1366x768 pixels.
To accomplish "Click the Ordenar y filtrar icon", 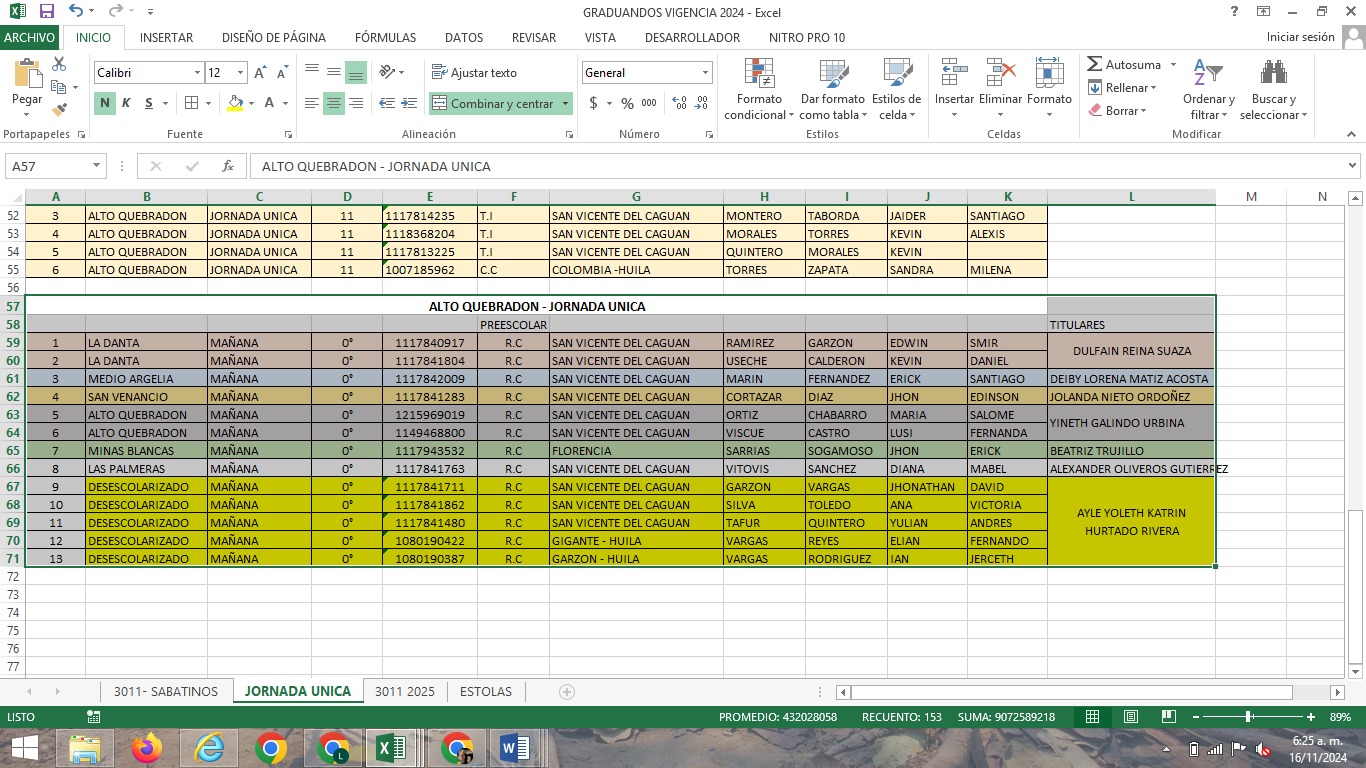I will click(1208, 74).
